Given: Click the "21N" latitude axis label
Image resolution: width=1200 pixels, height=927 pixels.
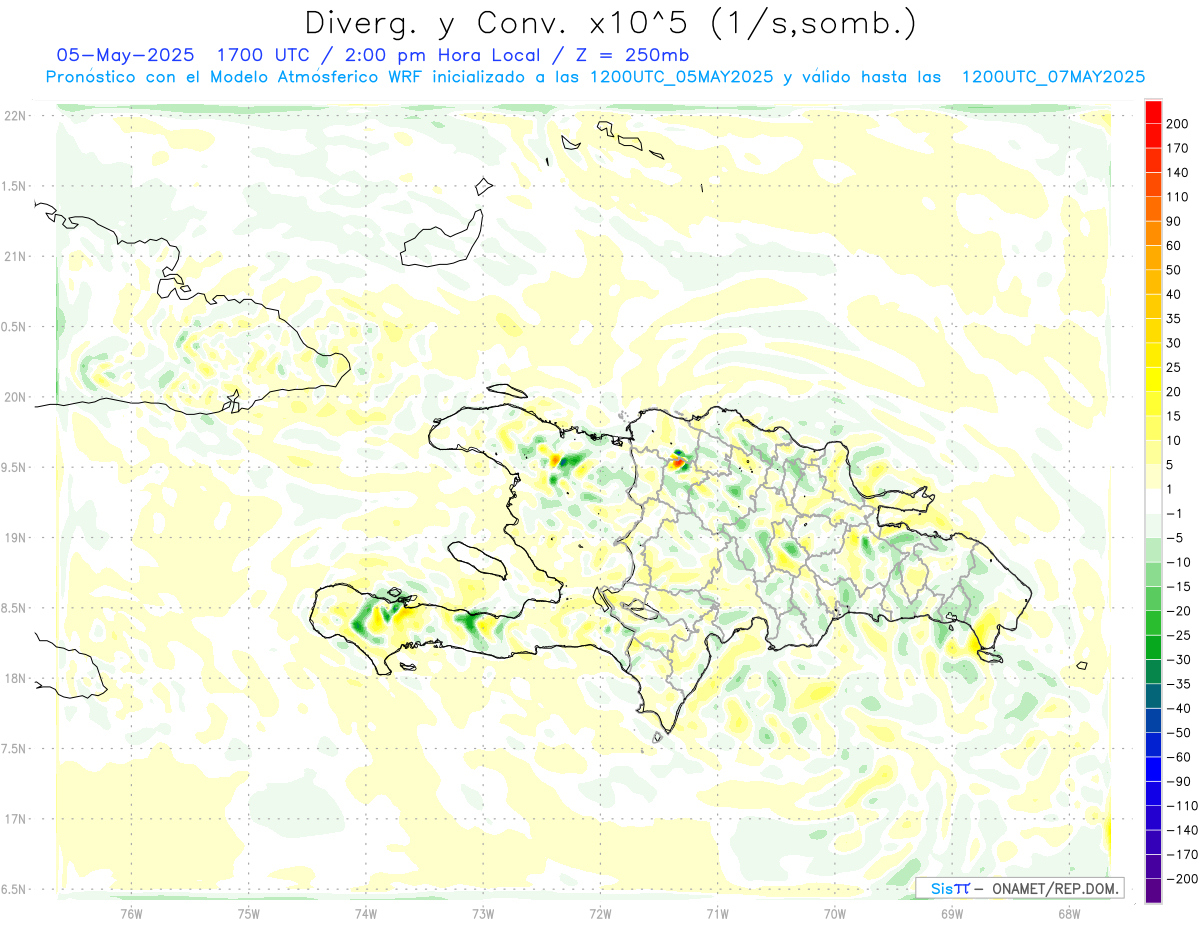Looking at the screenshot, I should 15,257.
